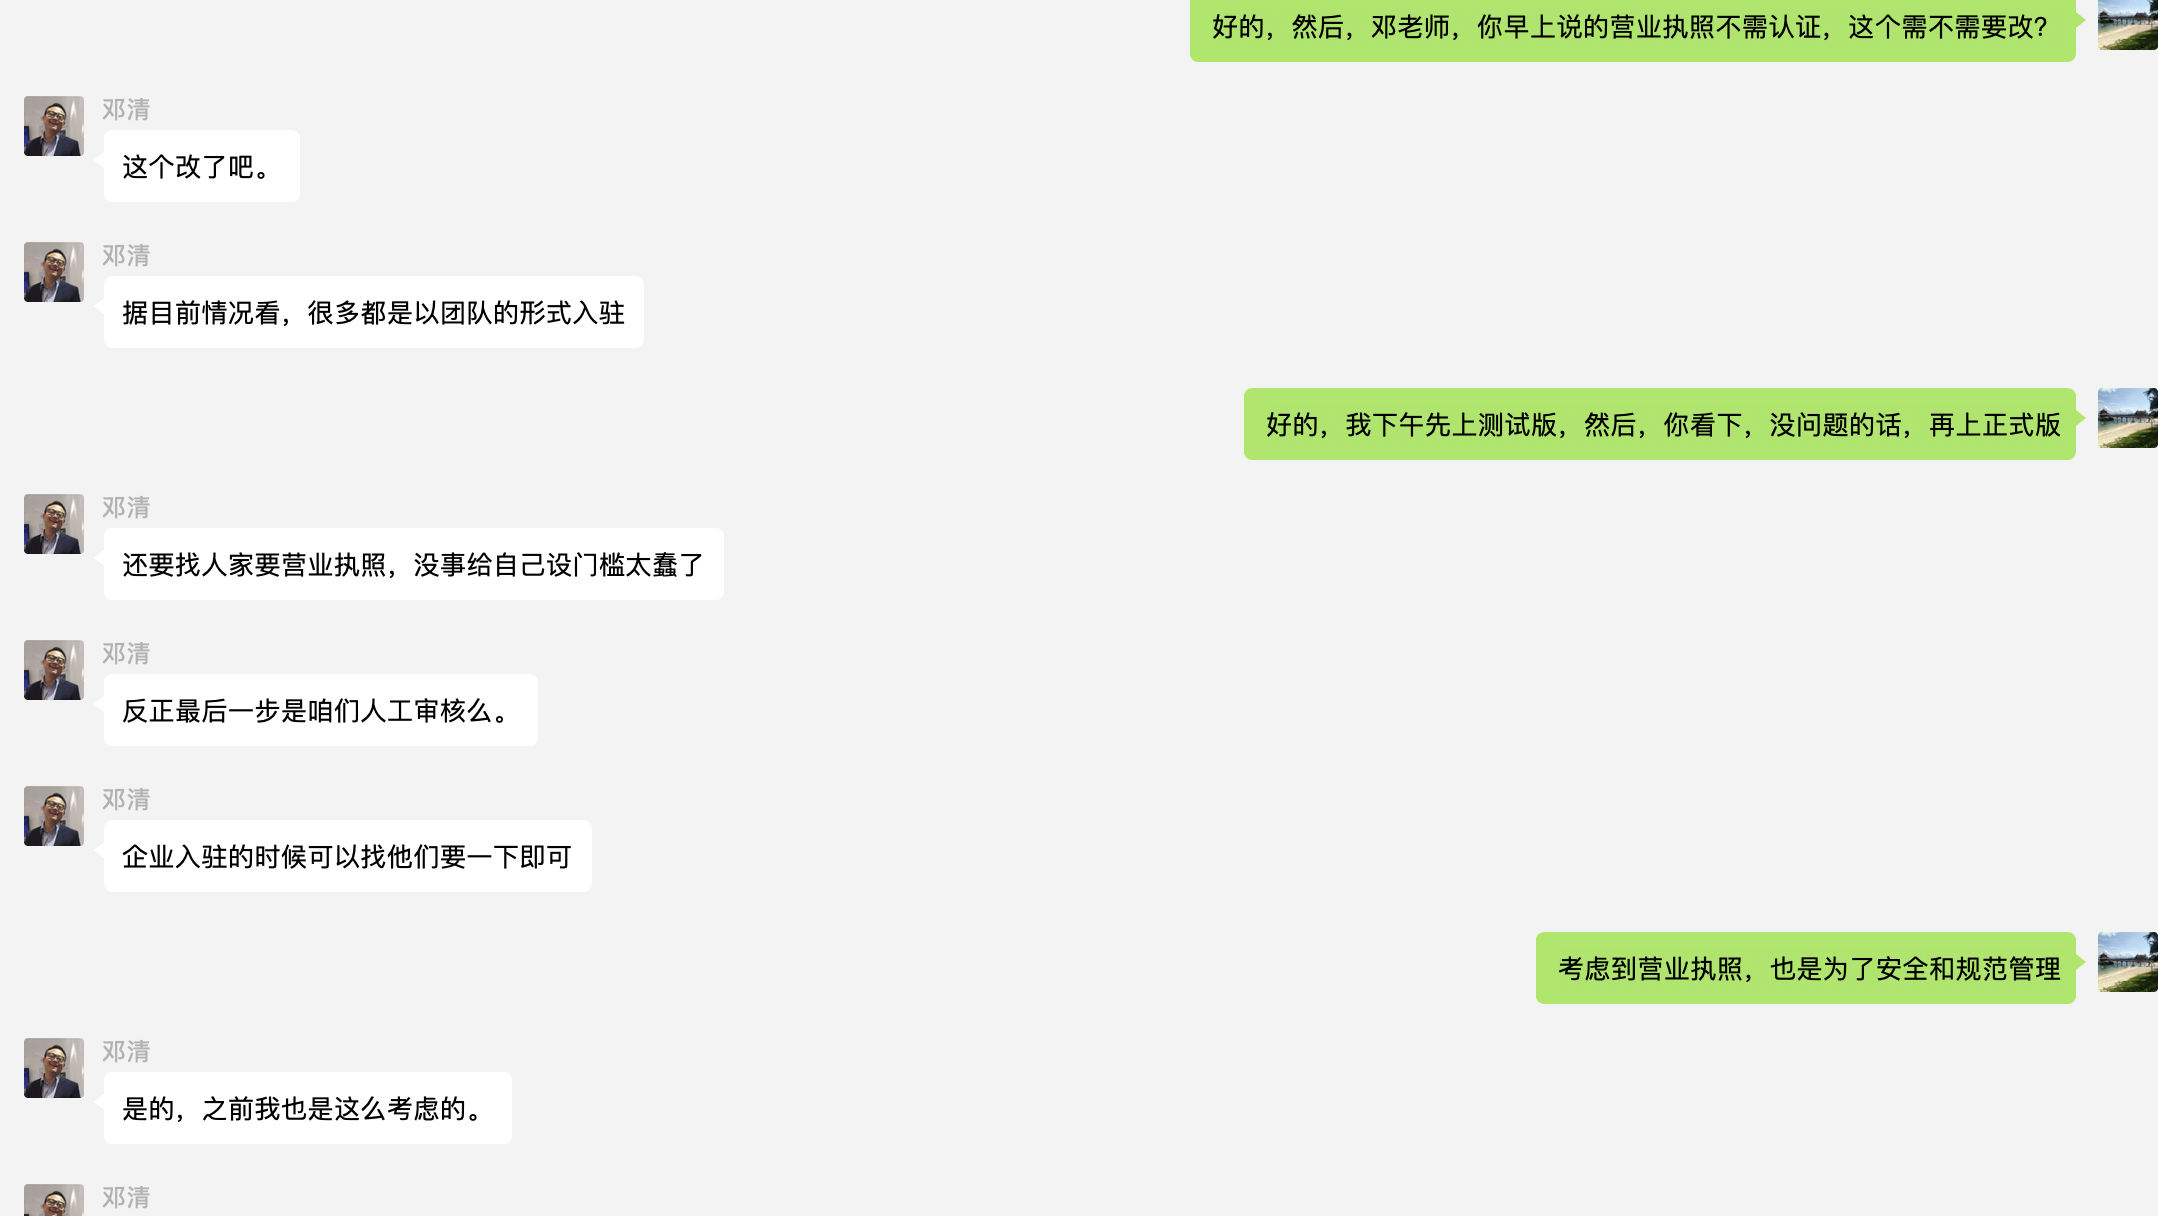Click top green bubble about 营业执照不需认证
2158x1216 pixels.
click(1633, 30)
